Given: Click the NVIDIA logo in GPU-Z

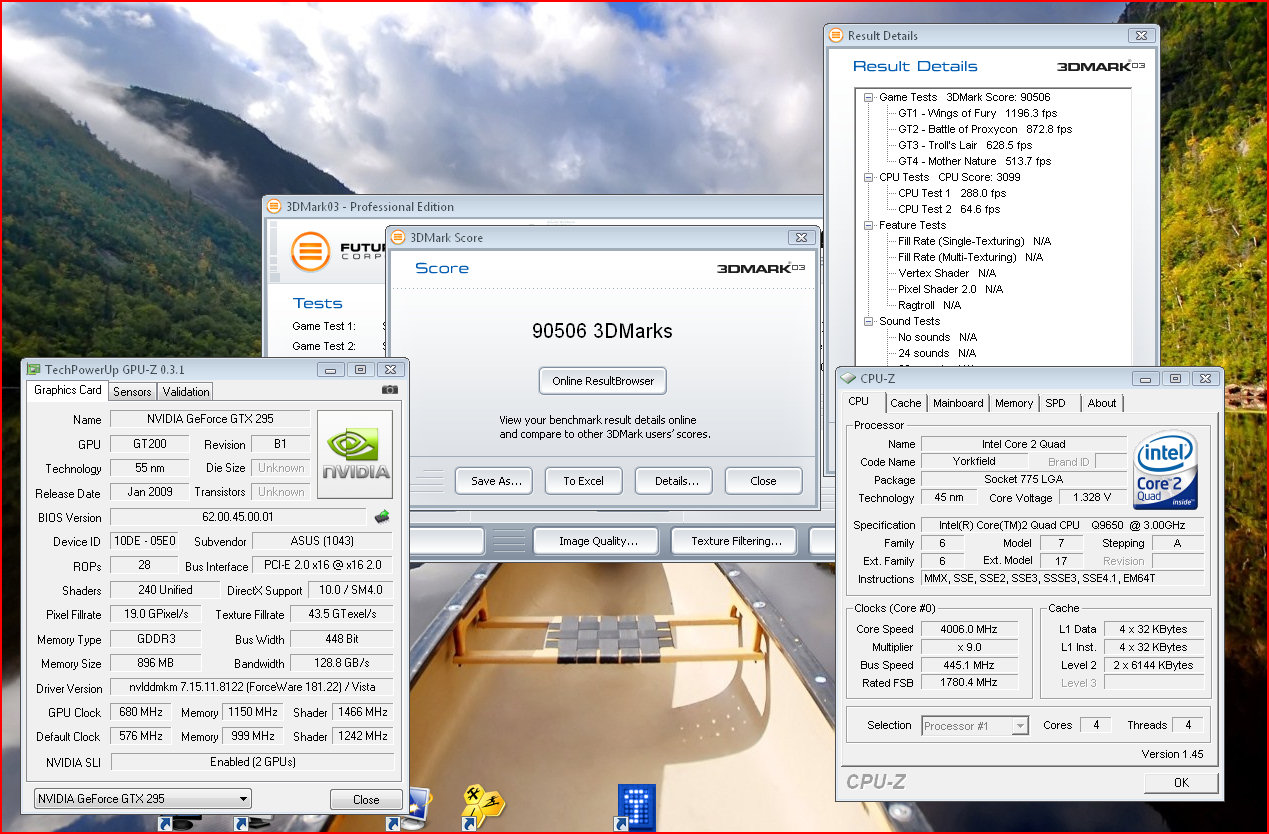Looking at the screenshot, I should (354, 454).
